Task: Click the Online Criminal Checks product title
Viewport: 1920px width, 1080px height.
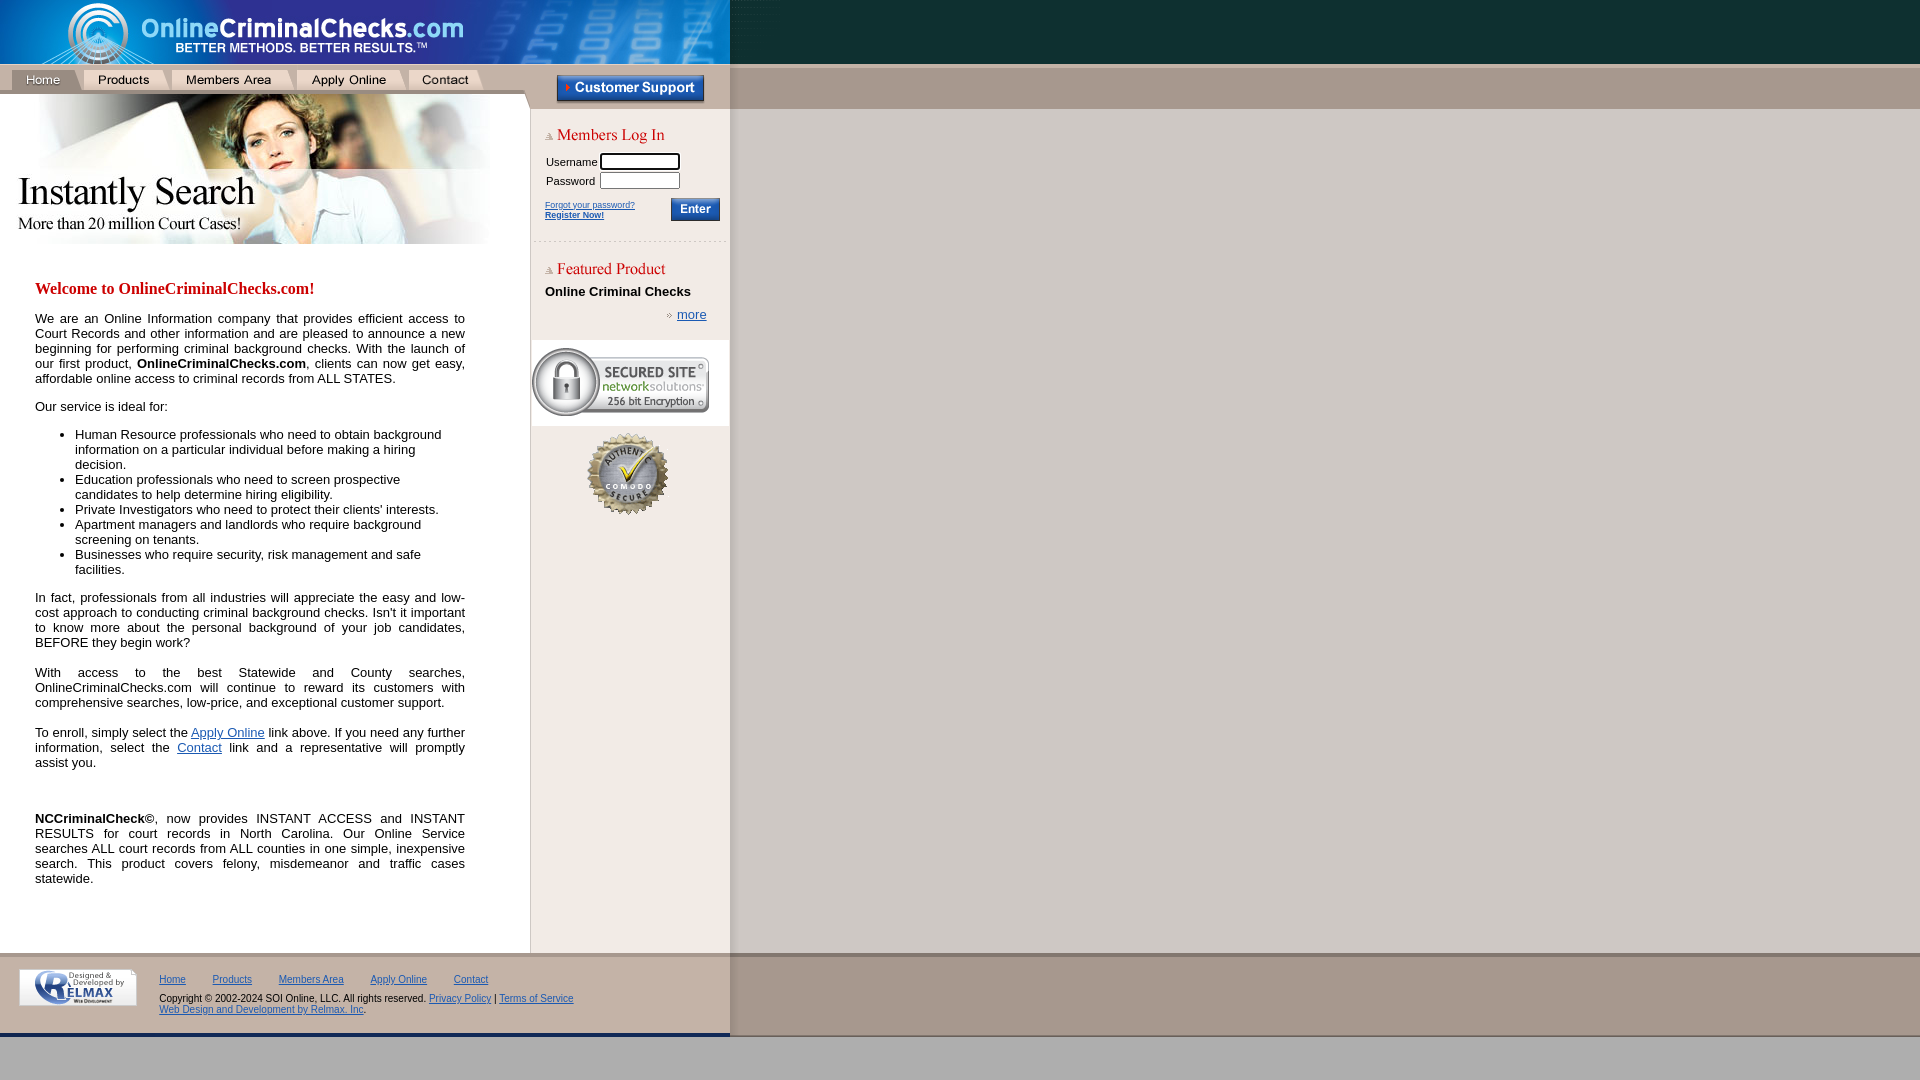Action: coord(618,292)
